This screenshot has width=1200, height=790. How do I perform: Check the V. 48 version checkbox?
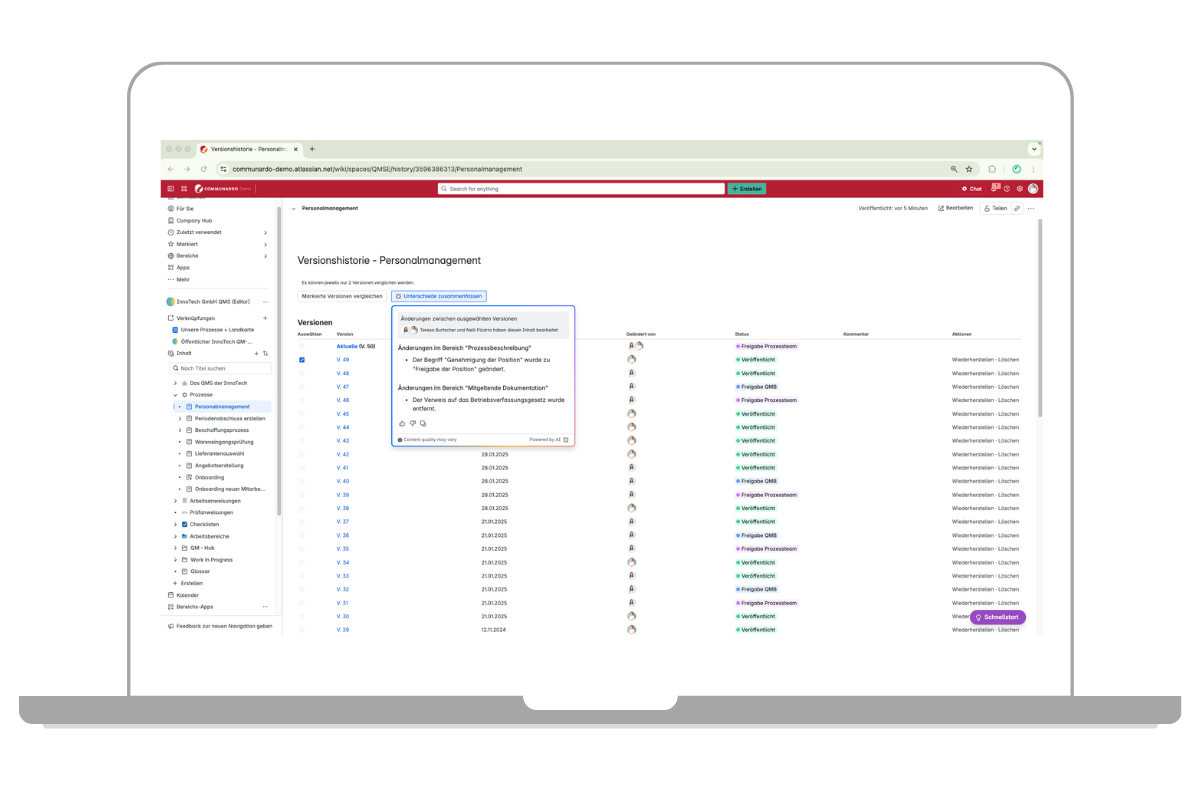point(302,373)
